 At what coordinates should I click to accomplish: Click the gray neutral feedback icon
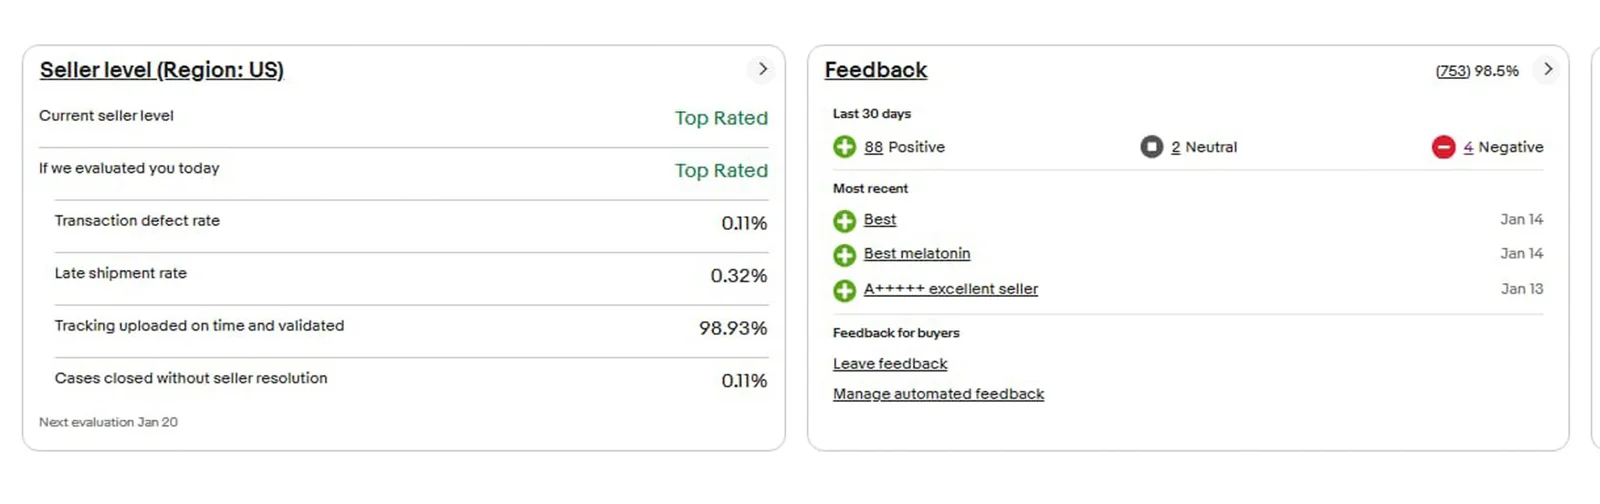click(1151, 147)
